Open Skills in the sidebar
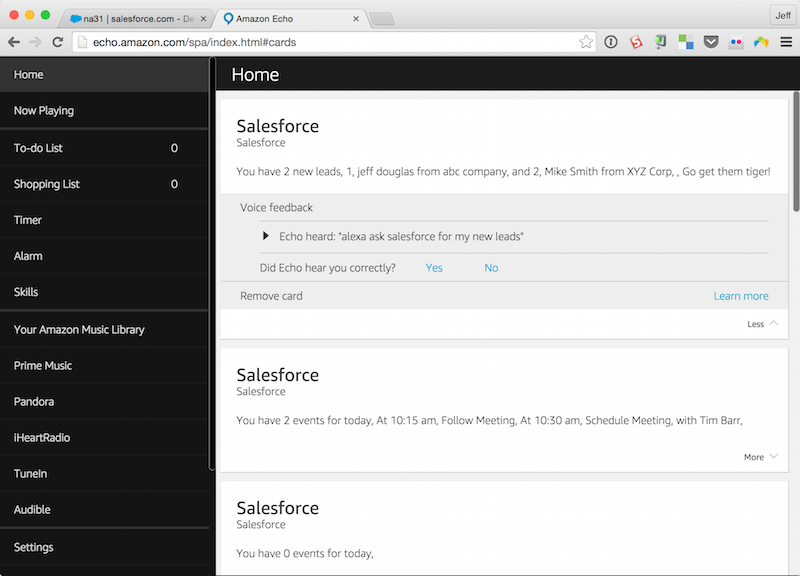The width and height of the screenshot is (800, 576). pyautogui.click(x=104, y=292)
